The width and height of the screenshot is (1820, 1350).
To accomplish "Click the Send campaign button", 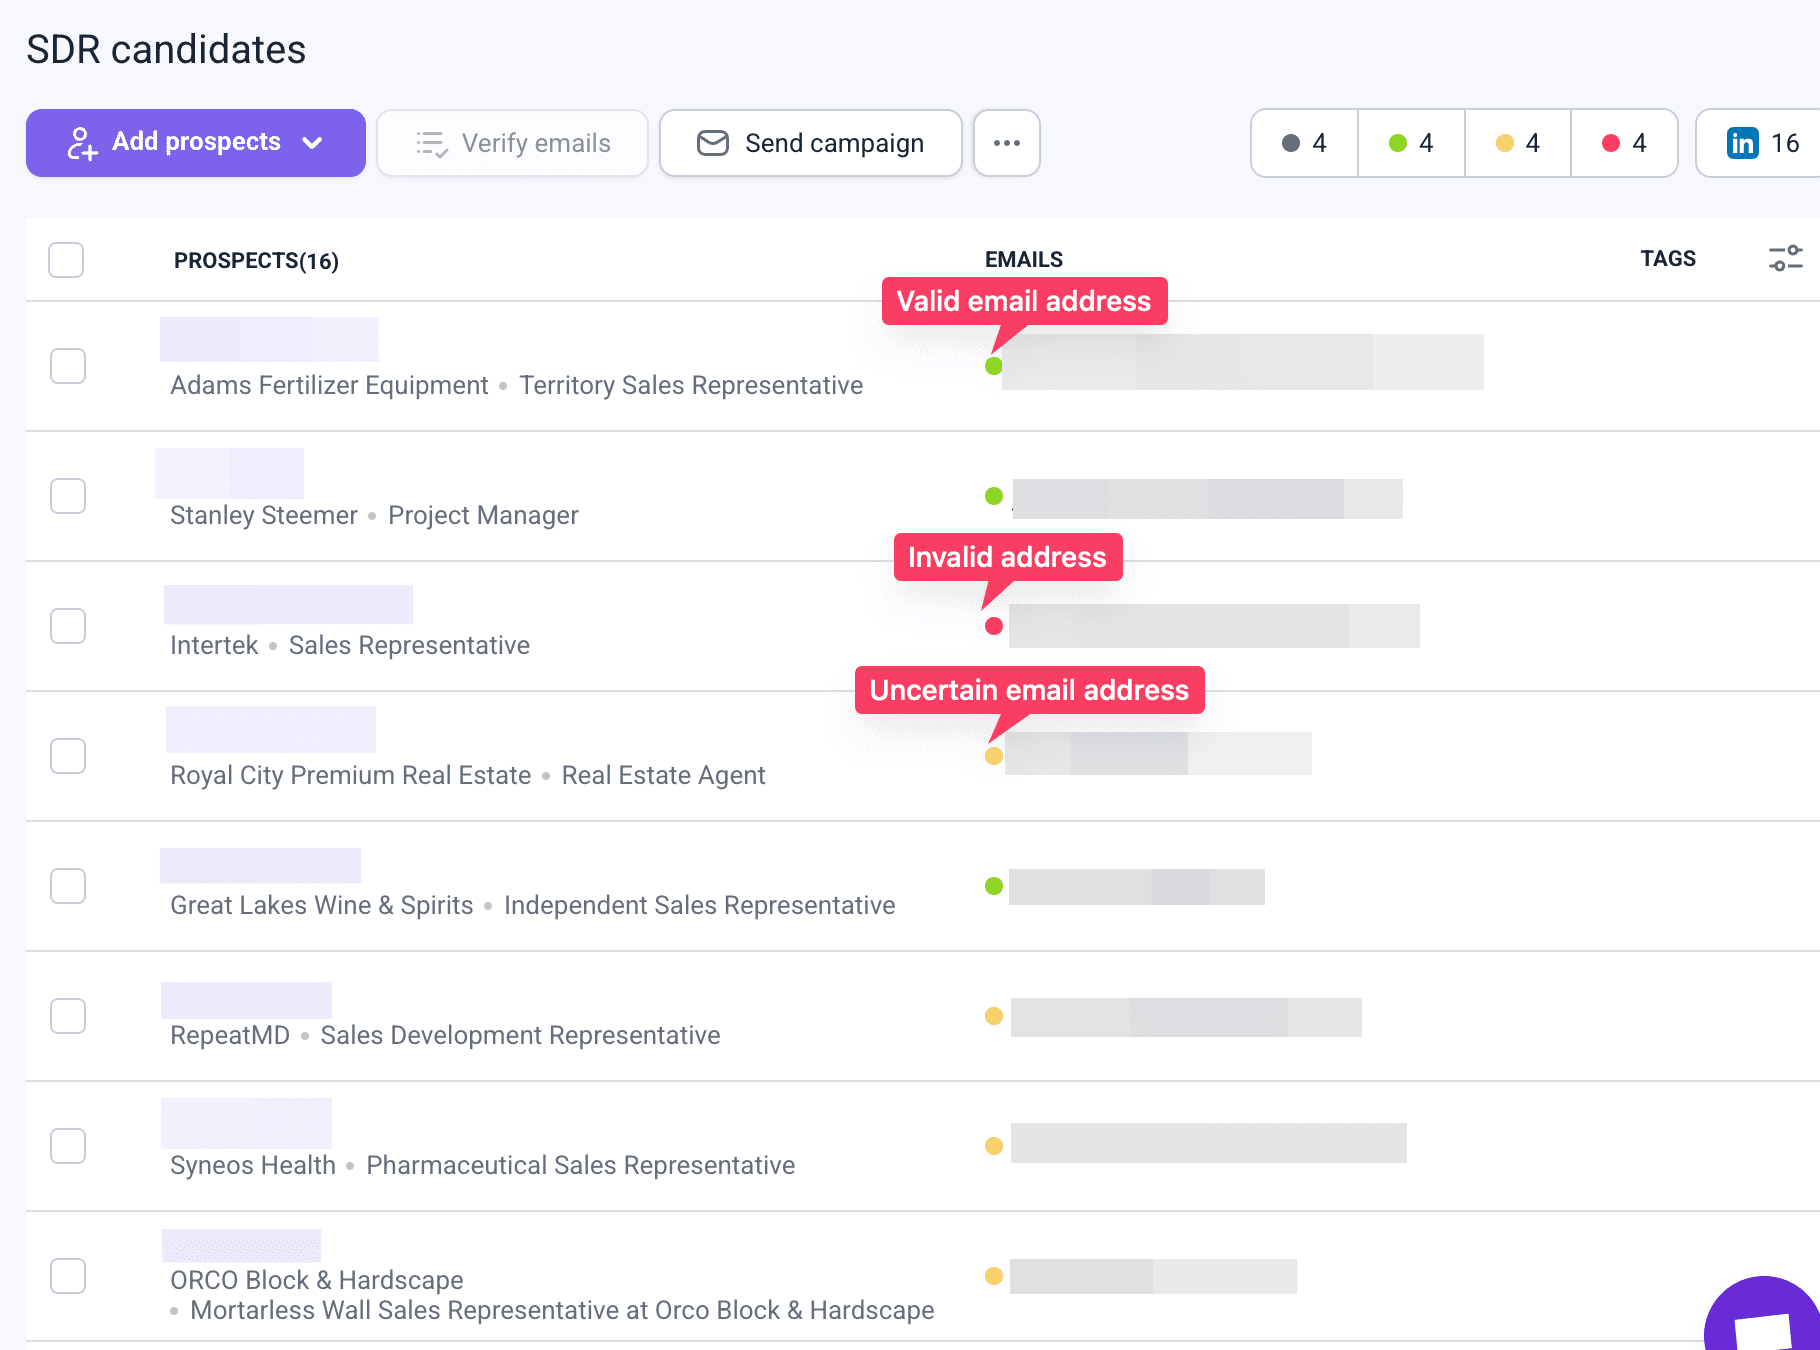I will point(810,143).
